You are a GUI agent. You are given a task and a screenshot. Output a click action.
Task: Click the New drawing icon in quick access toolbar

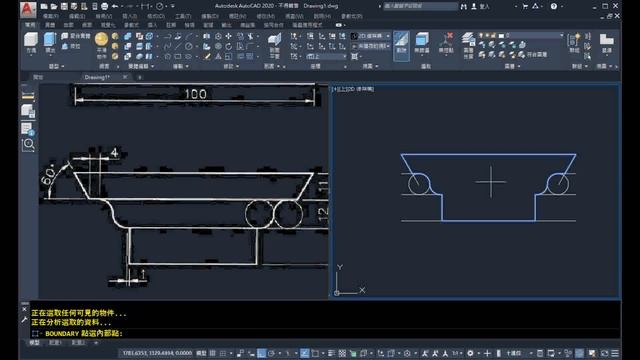tap(44, 6)
